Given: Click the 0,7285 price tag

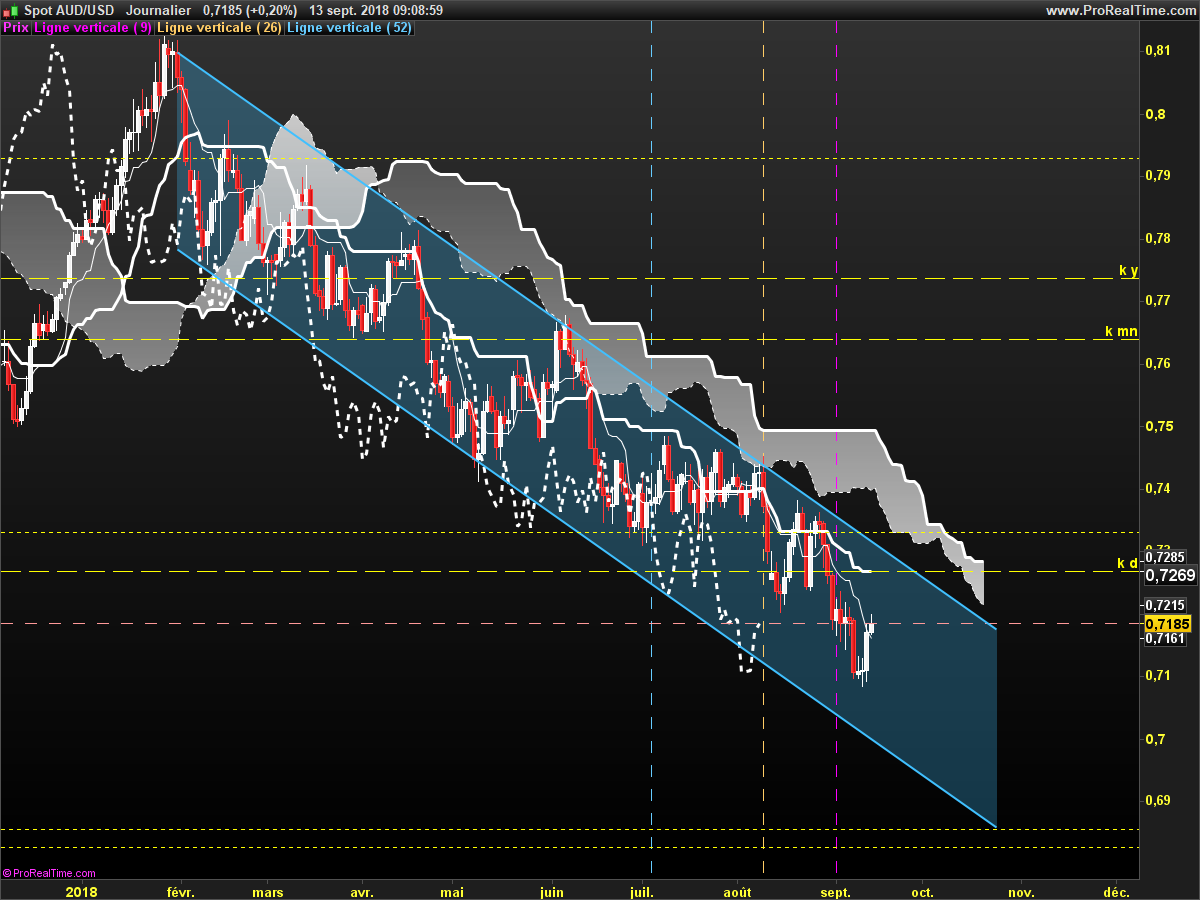Looking at the screenshot, I should pos(1165,557).
